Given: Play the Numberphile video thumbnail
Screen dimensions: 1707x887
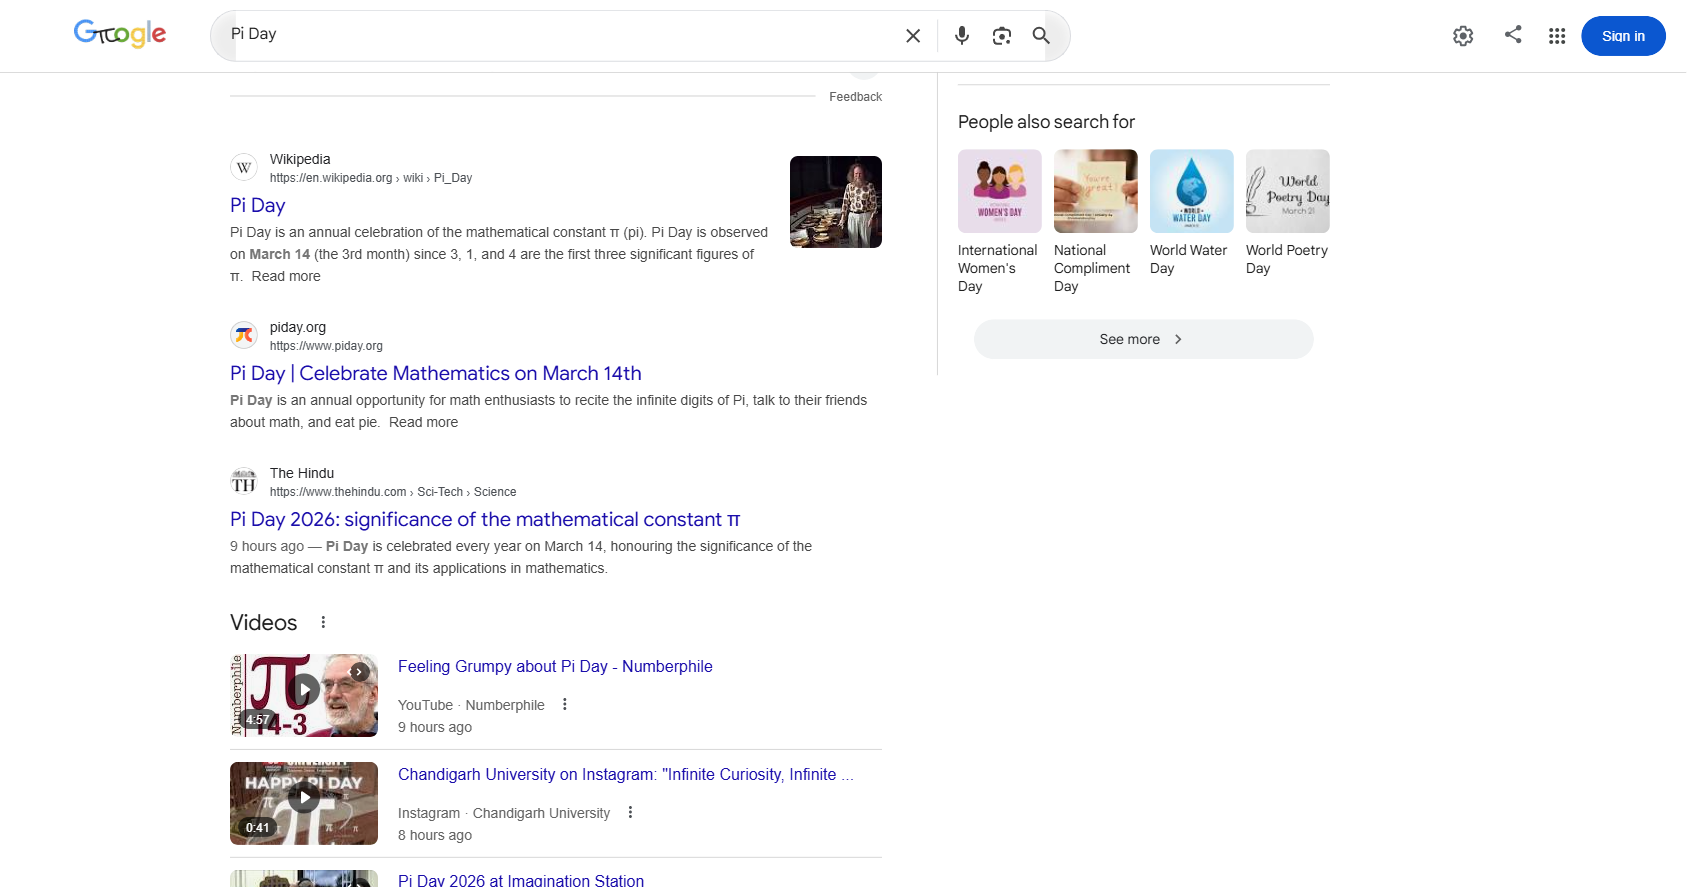Looking at the screenshot, I should [304, 695].
